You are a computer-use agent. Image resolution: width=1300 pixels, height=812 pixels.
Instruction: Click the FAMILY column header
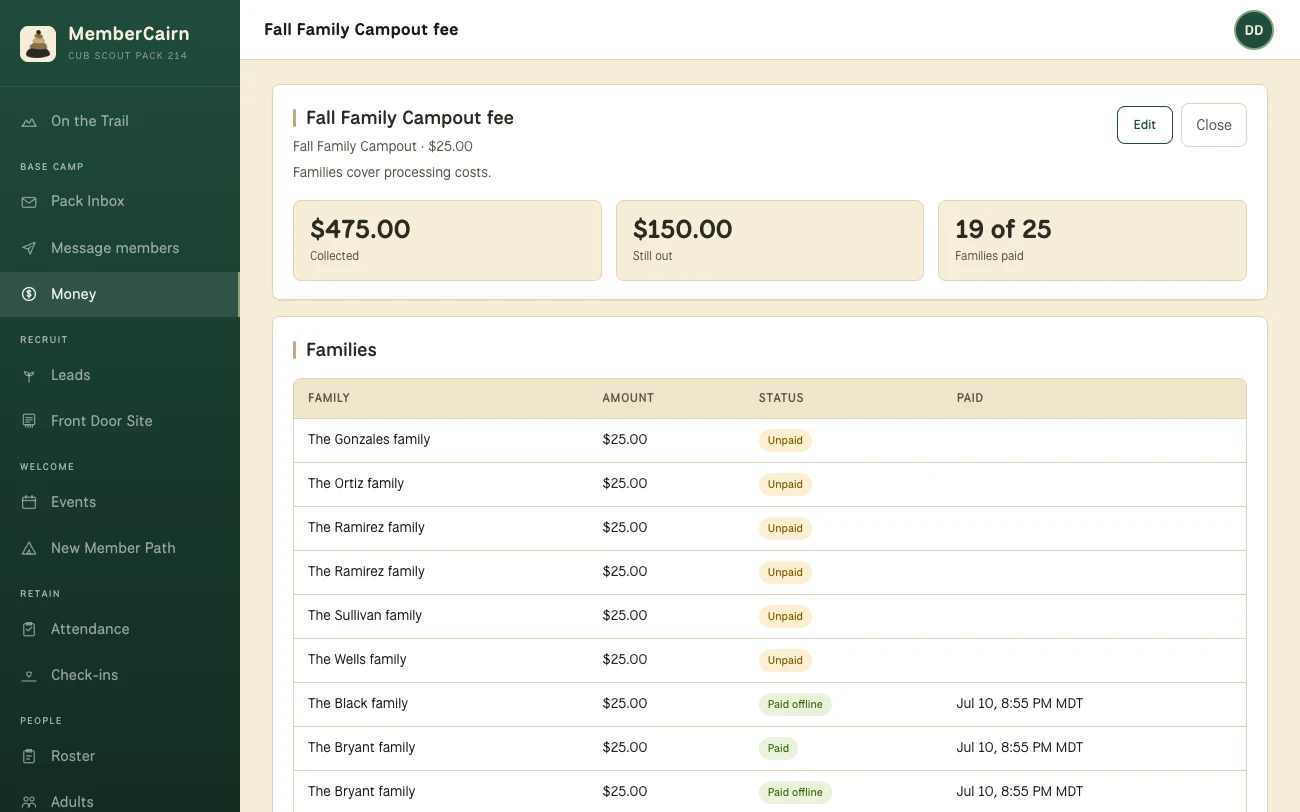coord(329,398)
